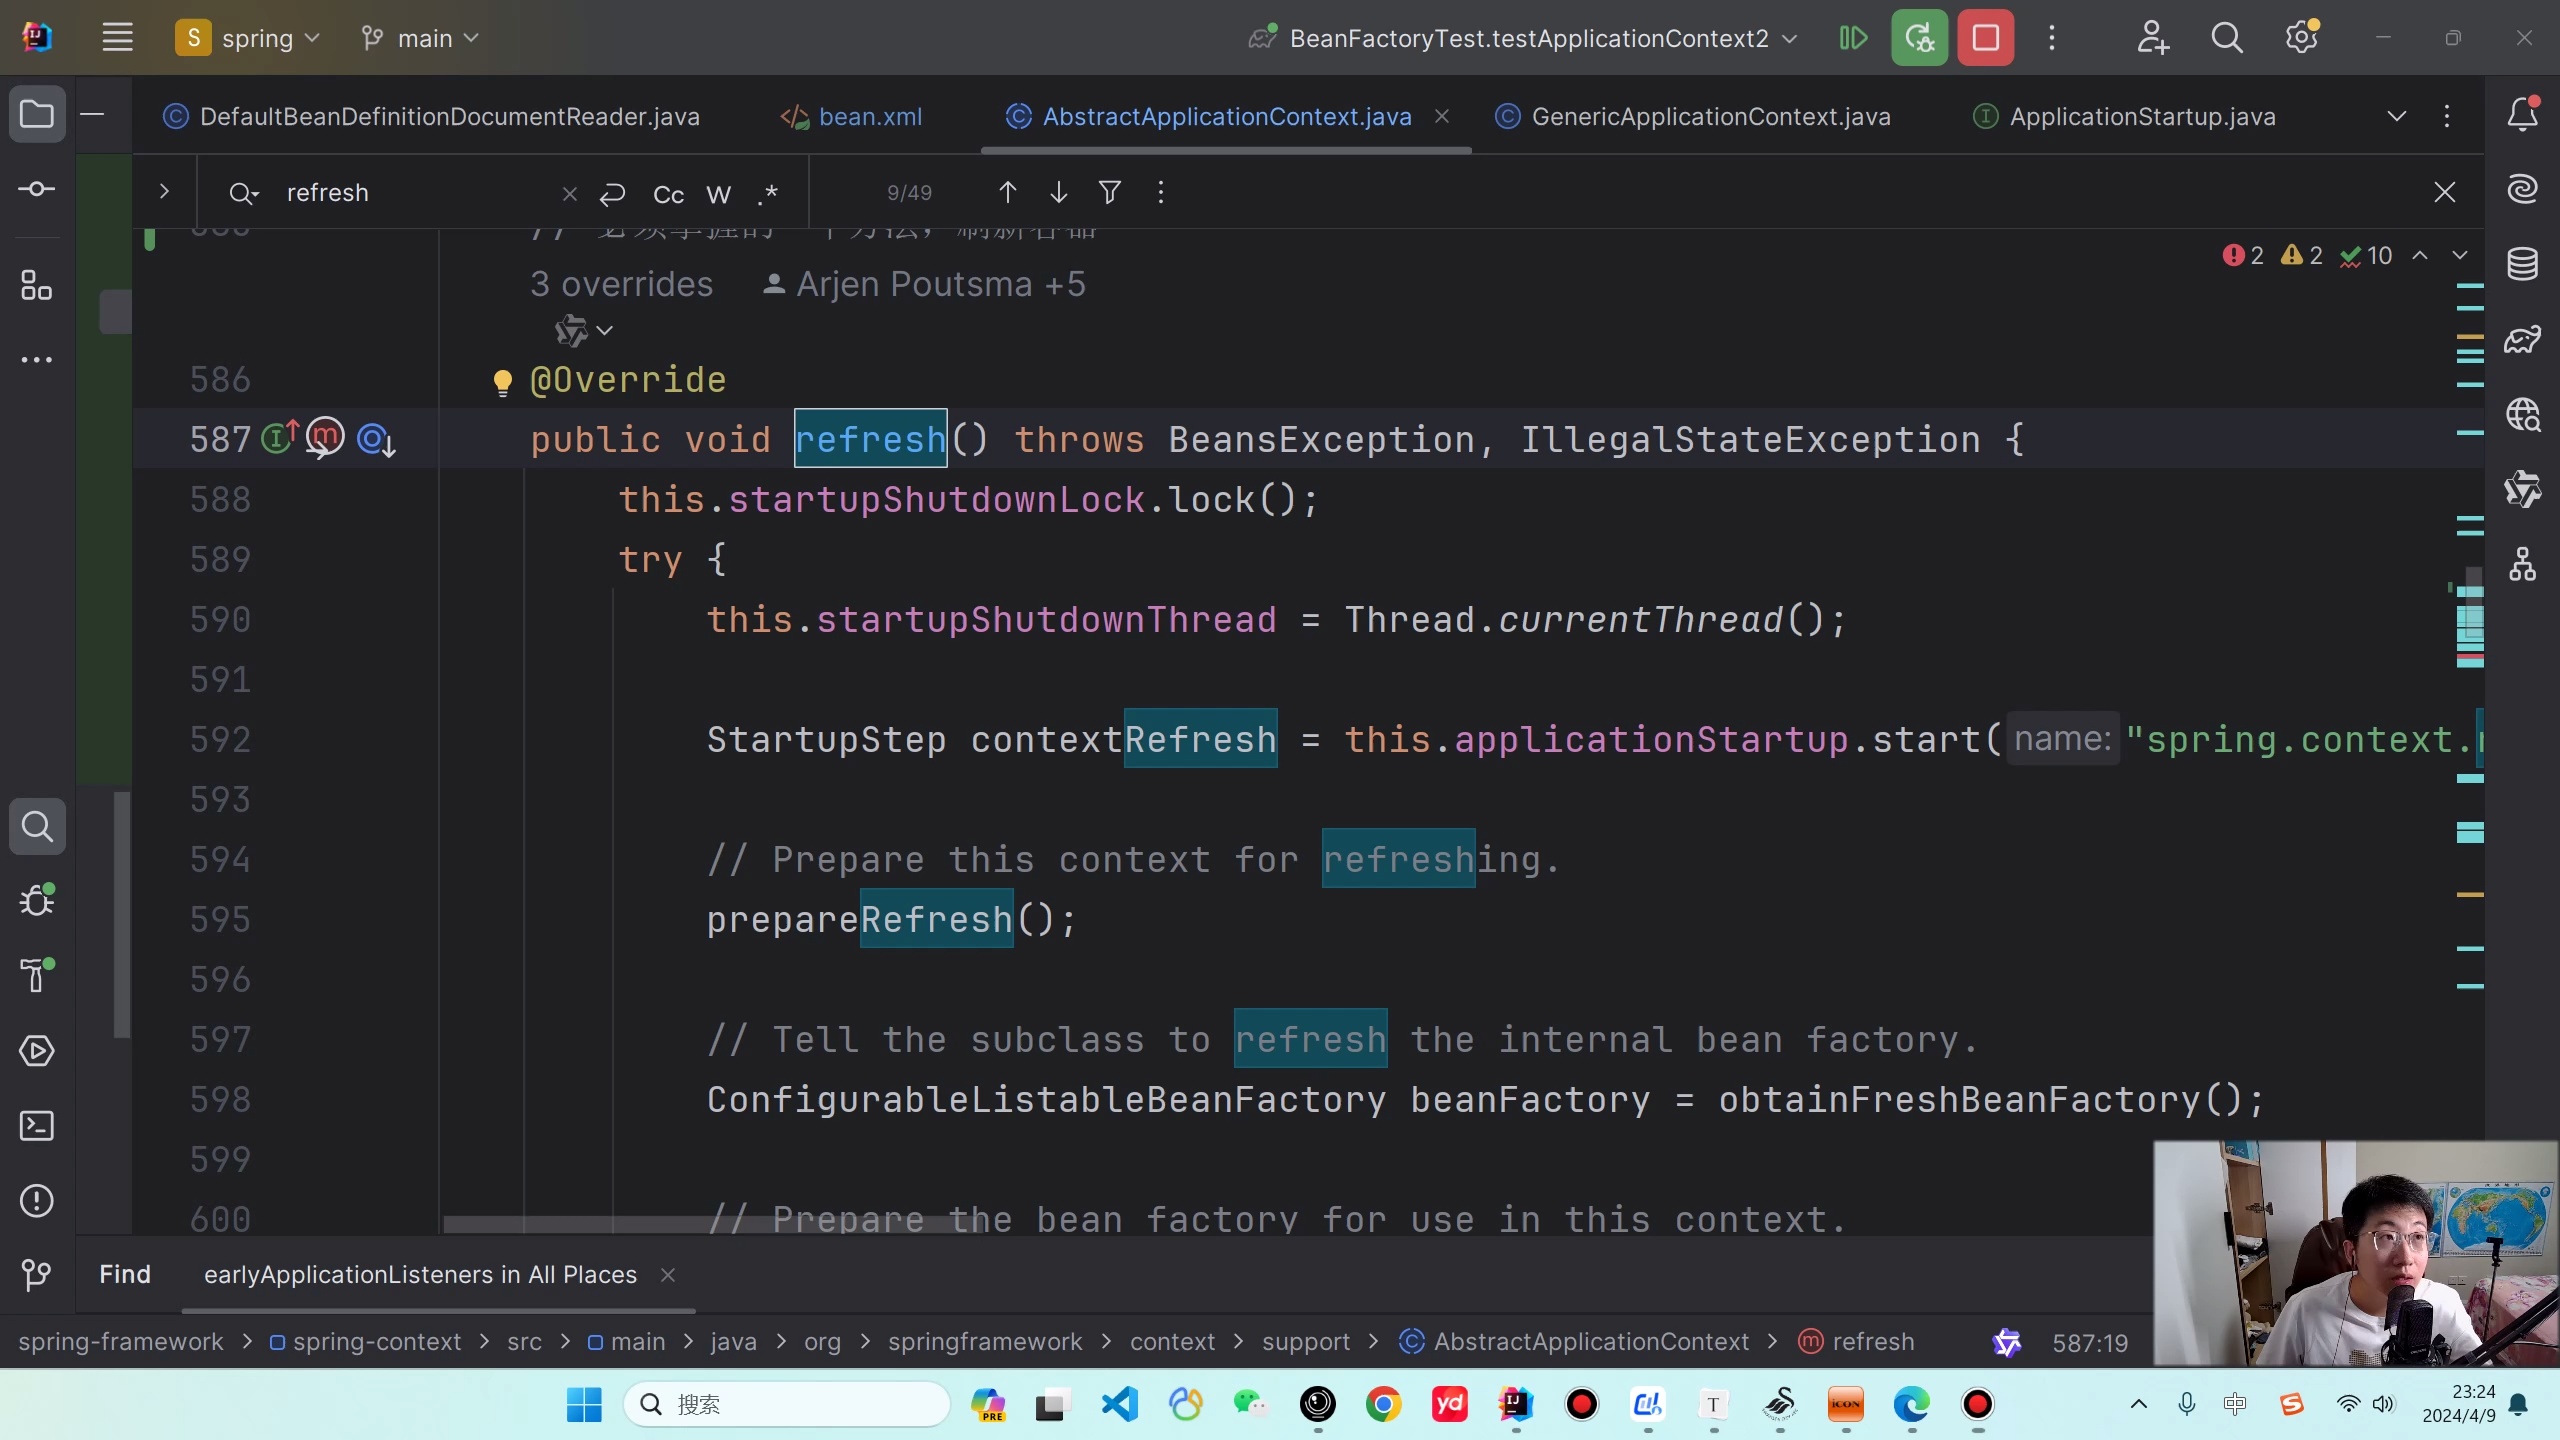Image resolution: width=2560 pixels, height=1440 pixels.
Task: Open the Git tool window icon
Action: pyautogui.click(x=37, y=1274)
